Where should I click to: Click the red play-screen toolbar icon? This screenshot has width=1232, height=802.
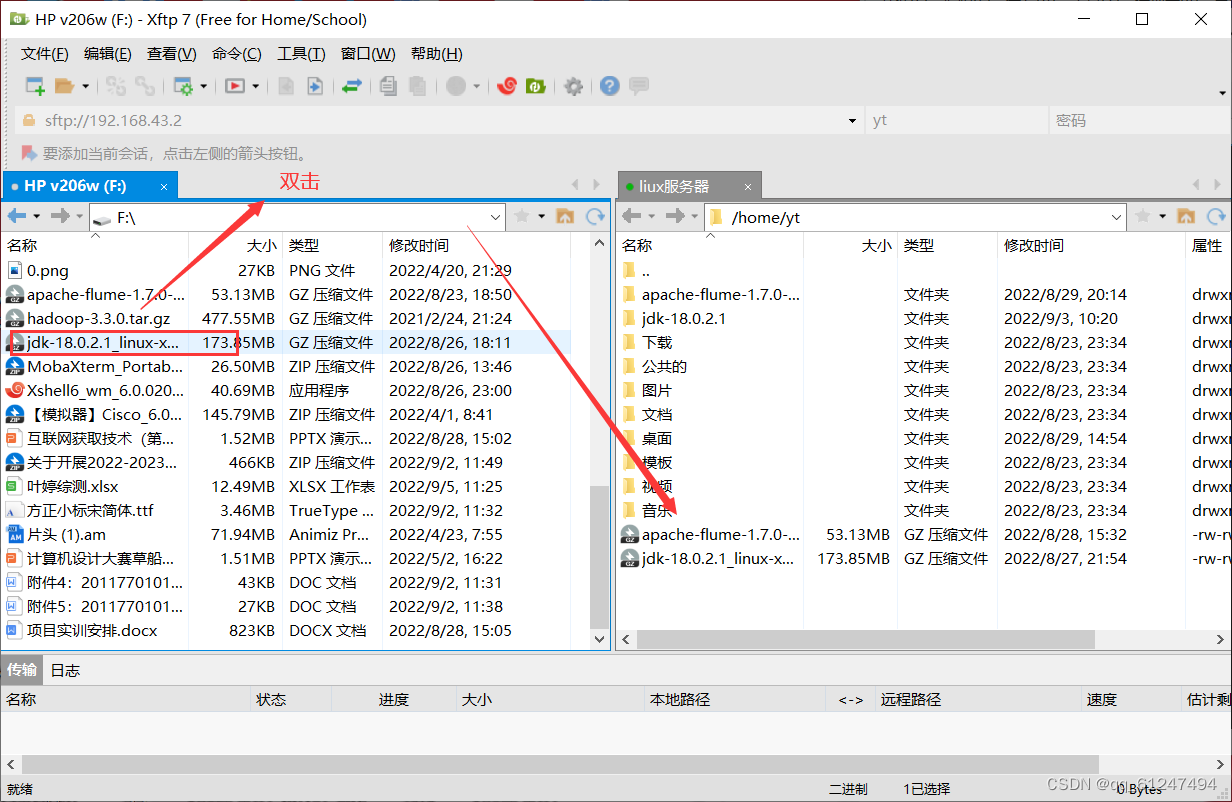tap(235, 86)
